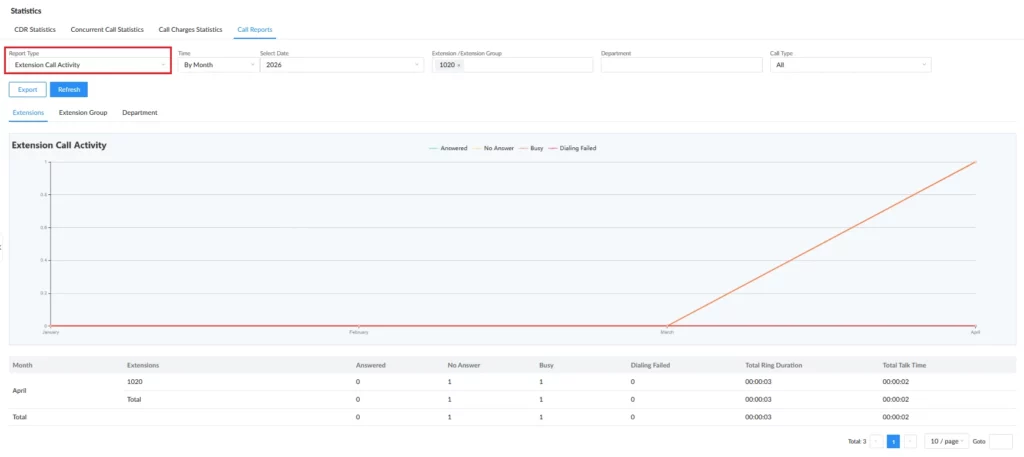Remove the 1020 extension tag
The image size is (1024, 457).
click(x=458, y=65)
